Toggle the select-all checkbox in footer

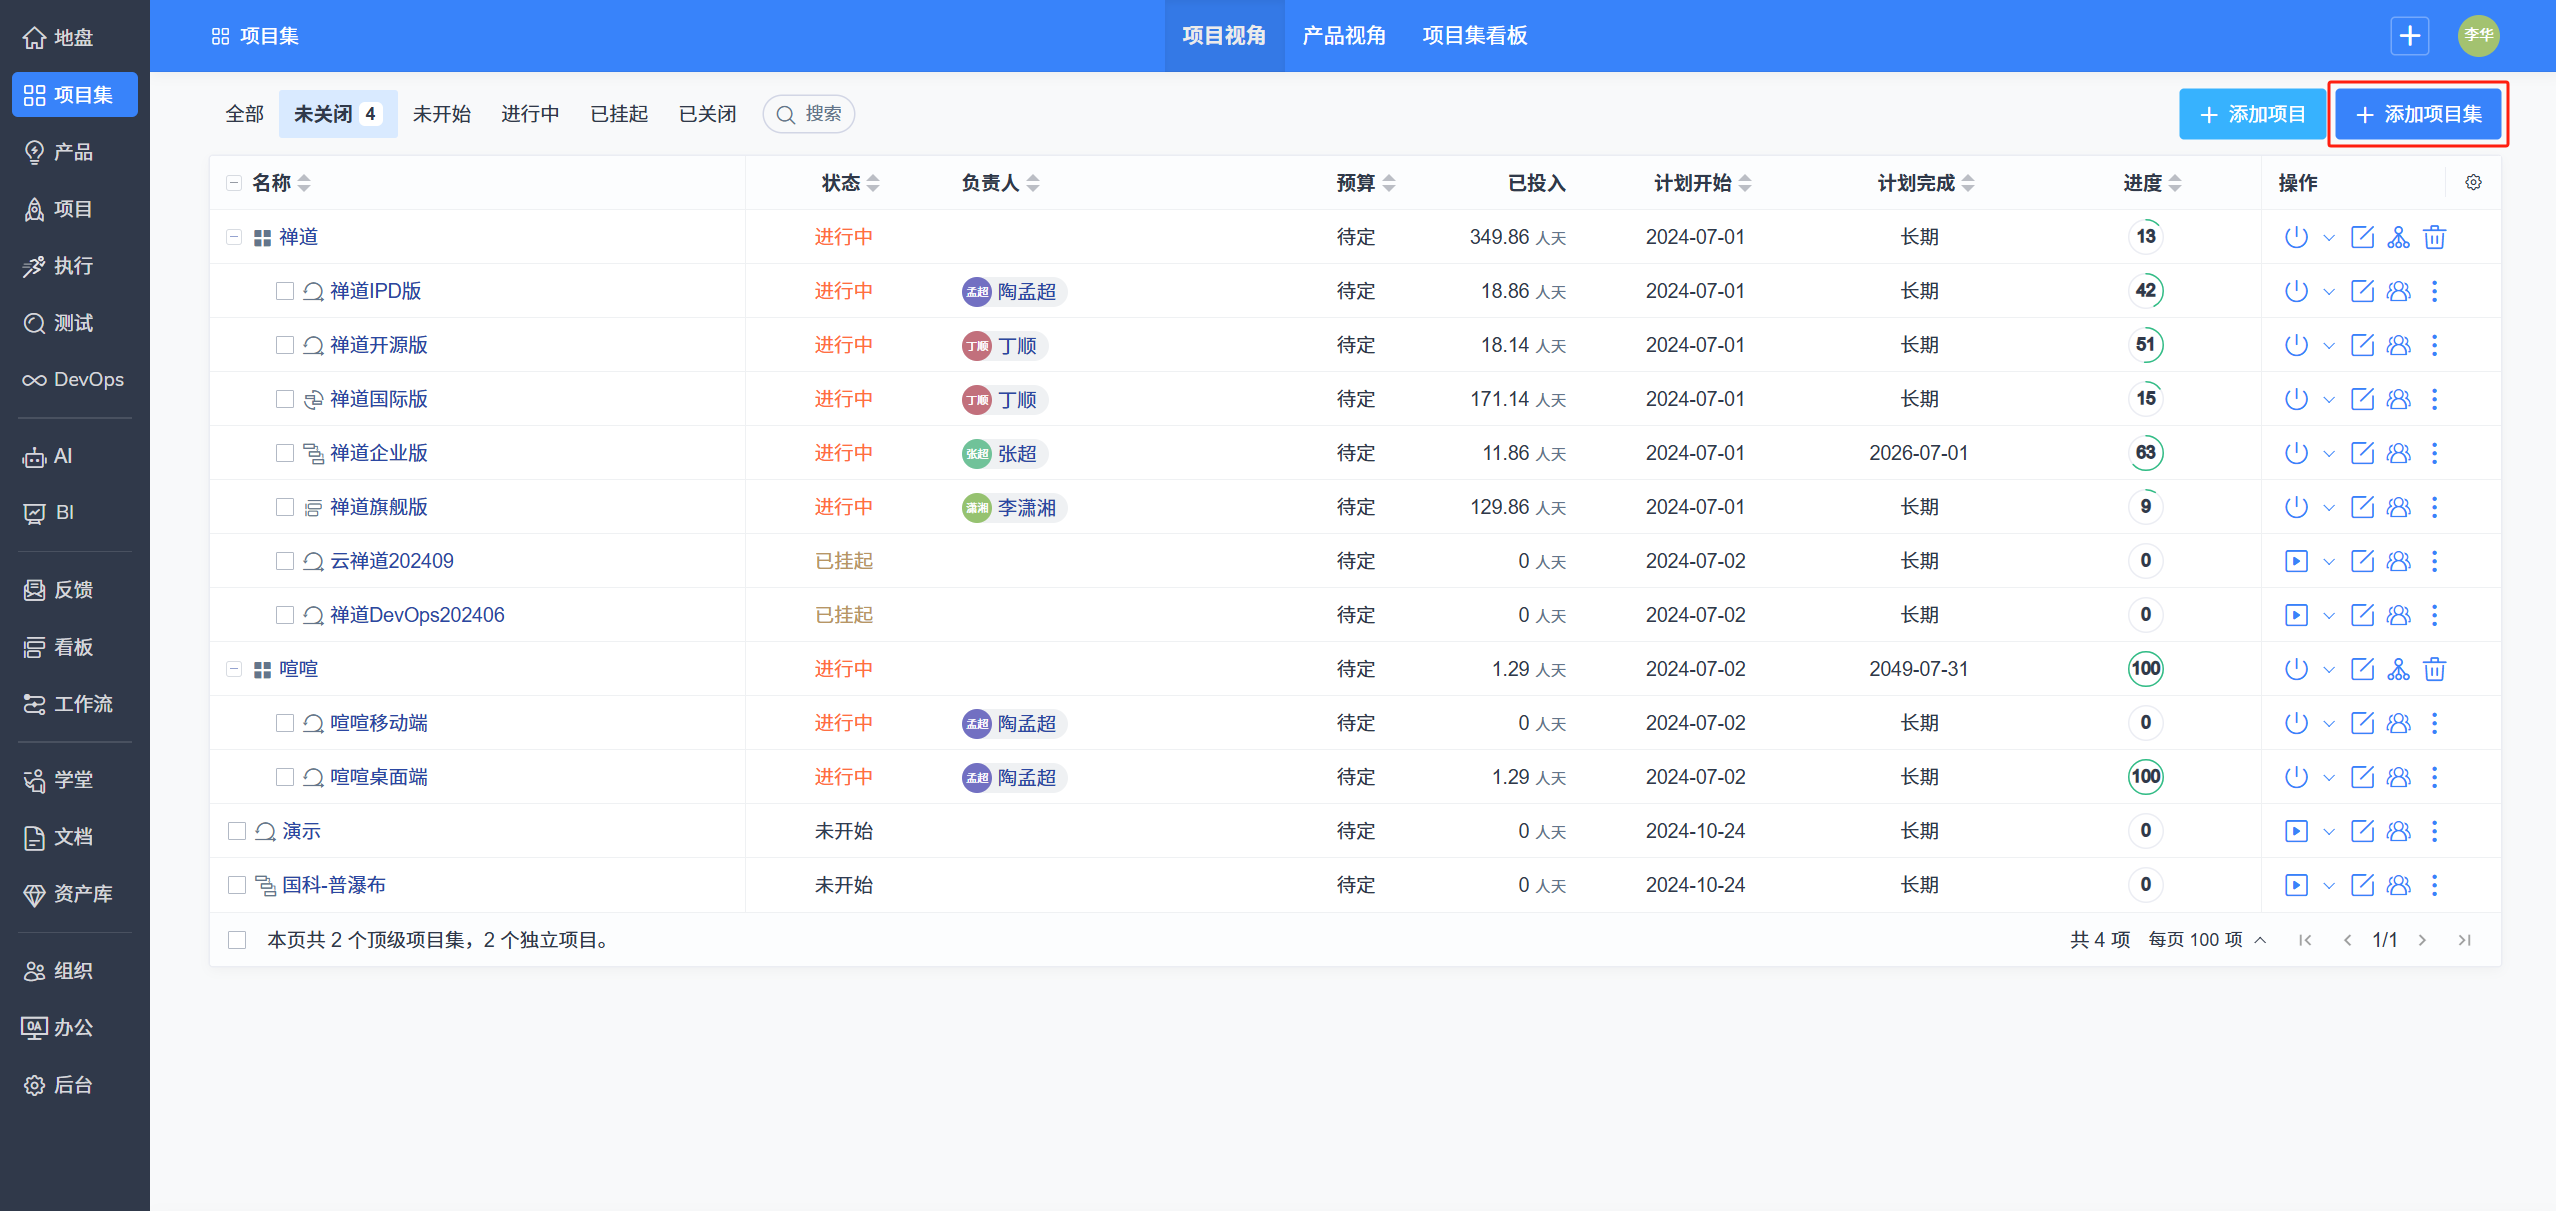coord(237,940)
